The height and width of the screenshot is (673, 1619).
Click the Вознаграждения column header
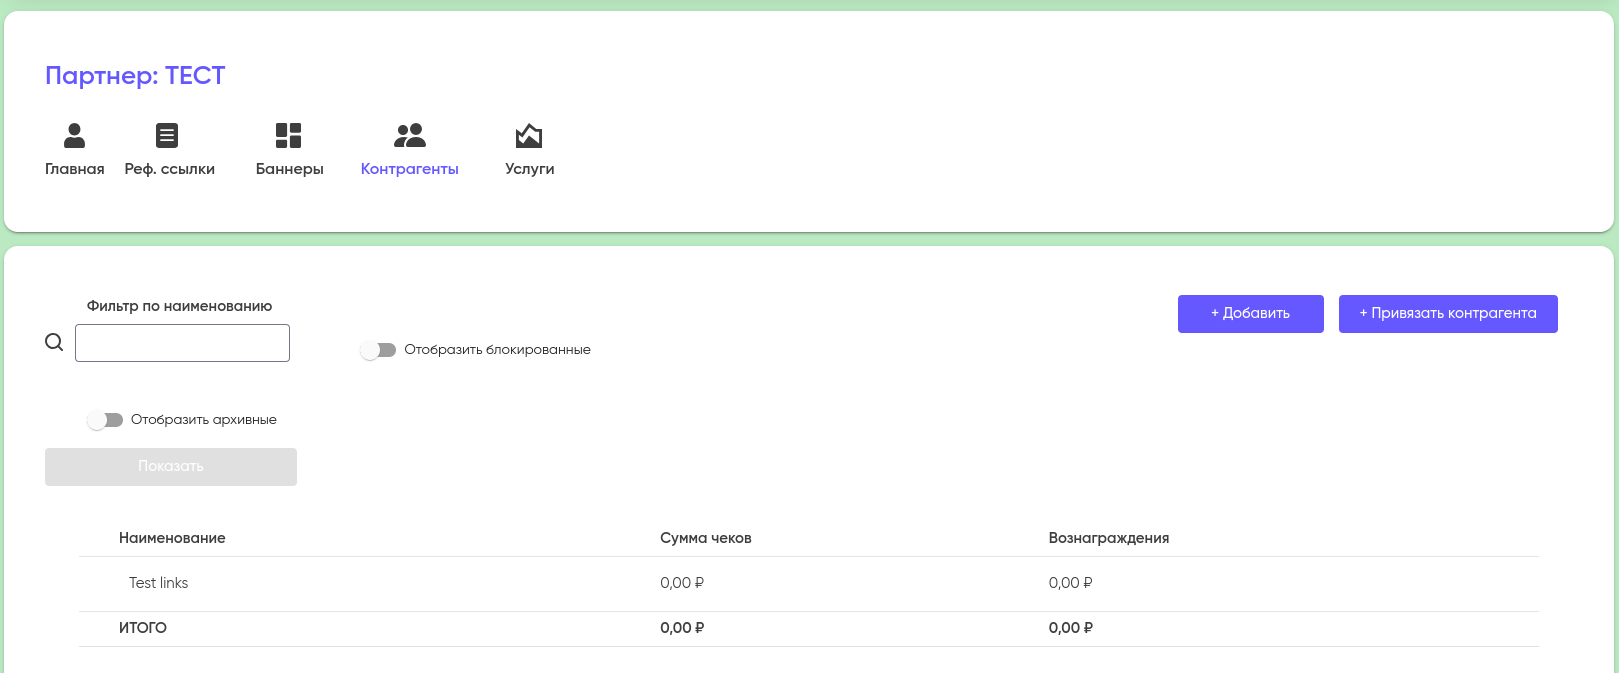point(1109,538)
